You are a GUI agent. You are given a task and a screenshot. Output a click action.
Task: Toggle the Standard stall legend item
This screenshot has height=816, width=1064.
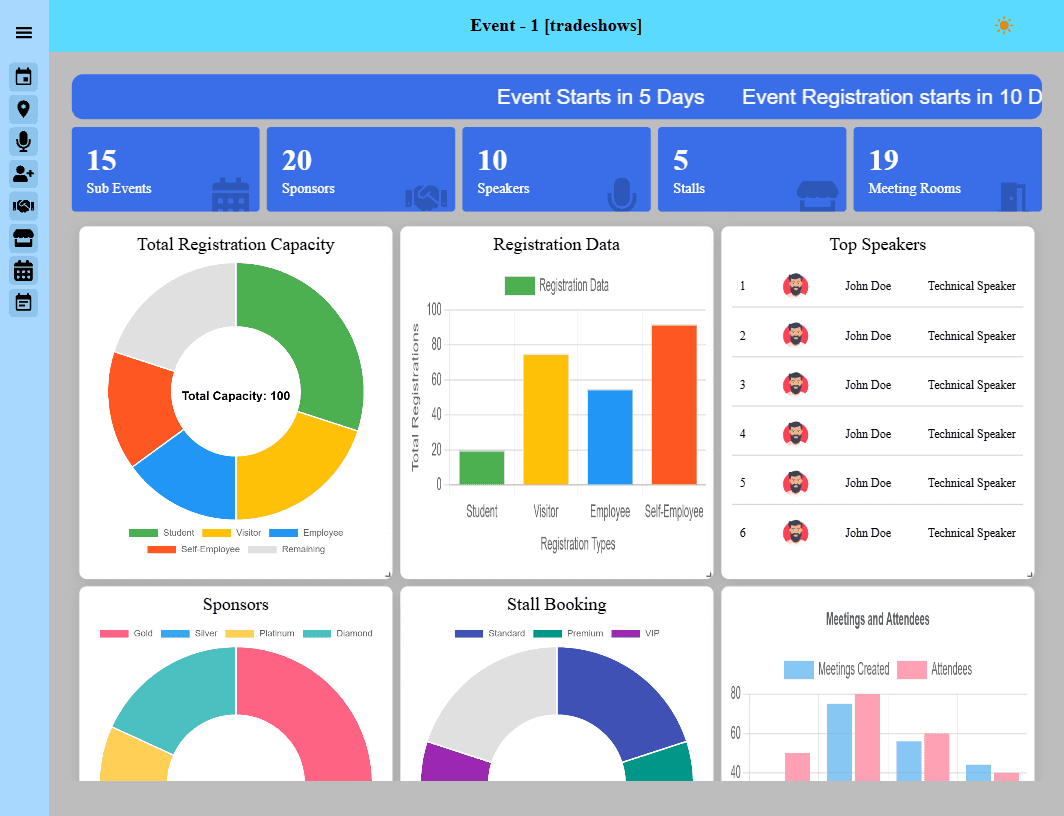click(490, 634)
